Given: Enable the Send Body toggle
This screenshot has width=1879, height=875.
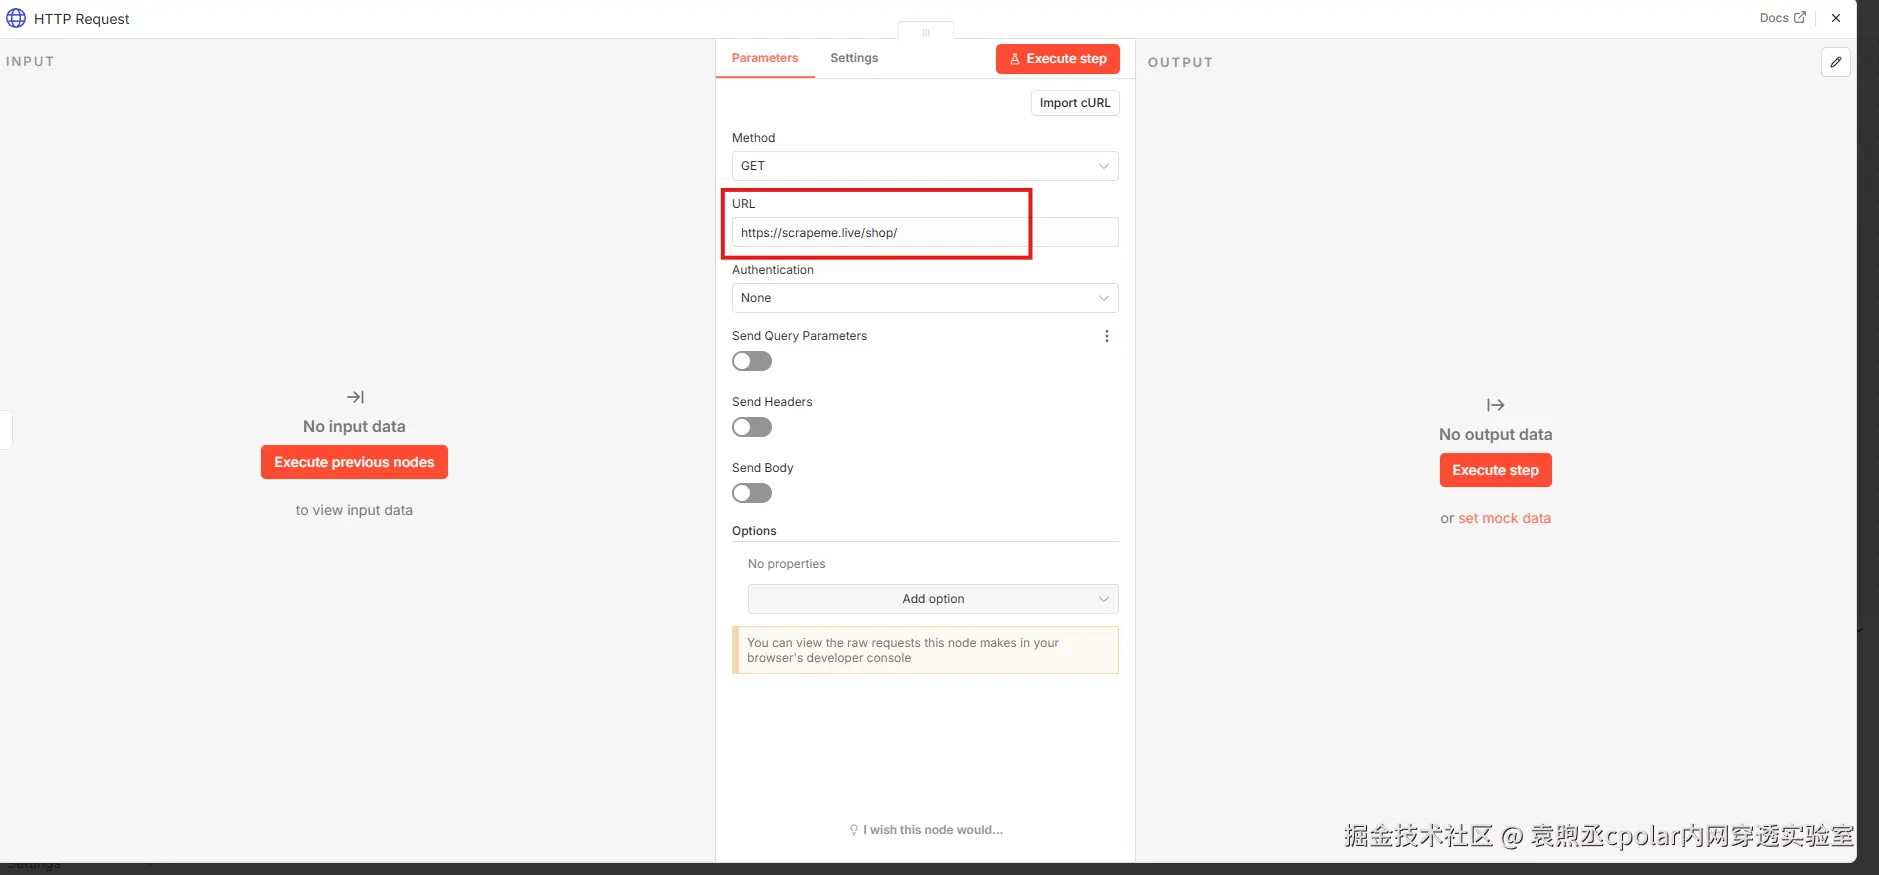Looking at the screenshot, I should click(x=752, y=493).
